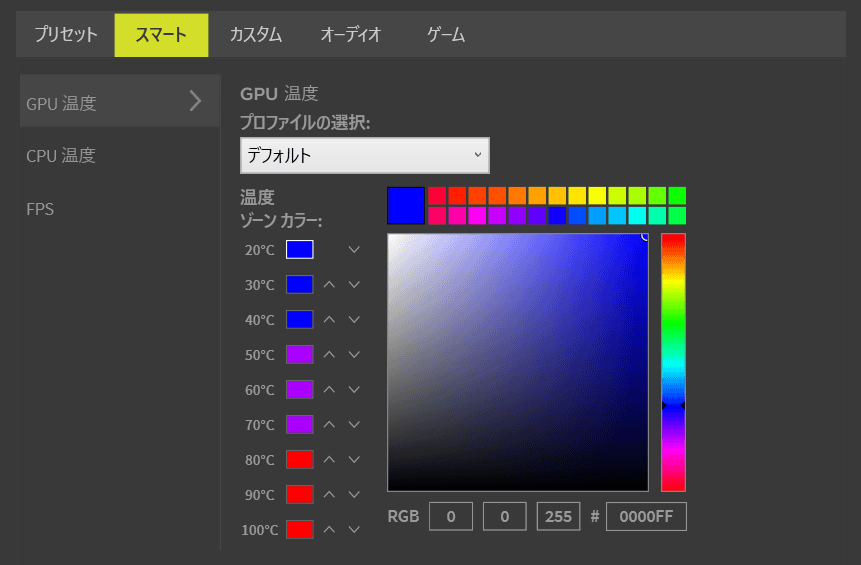Select the 30°C zone color swatch

coord(300,284)
